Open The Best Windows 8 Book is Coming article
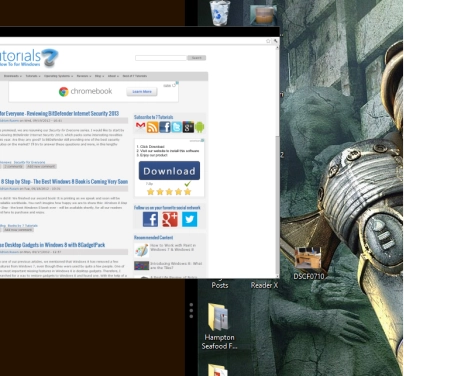Viewport: 468px width, 376px height. tap(64, 182)
